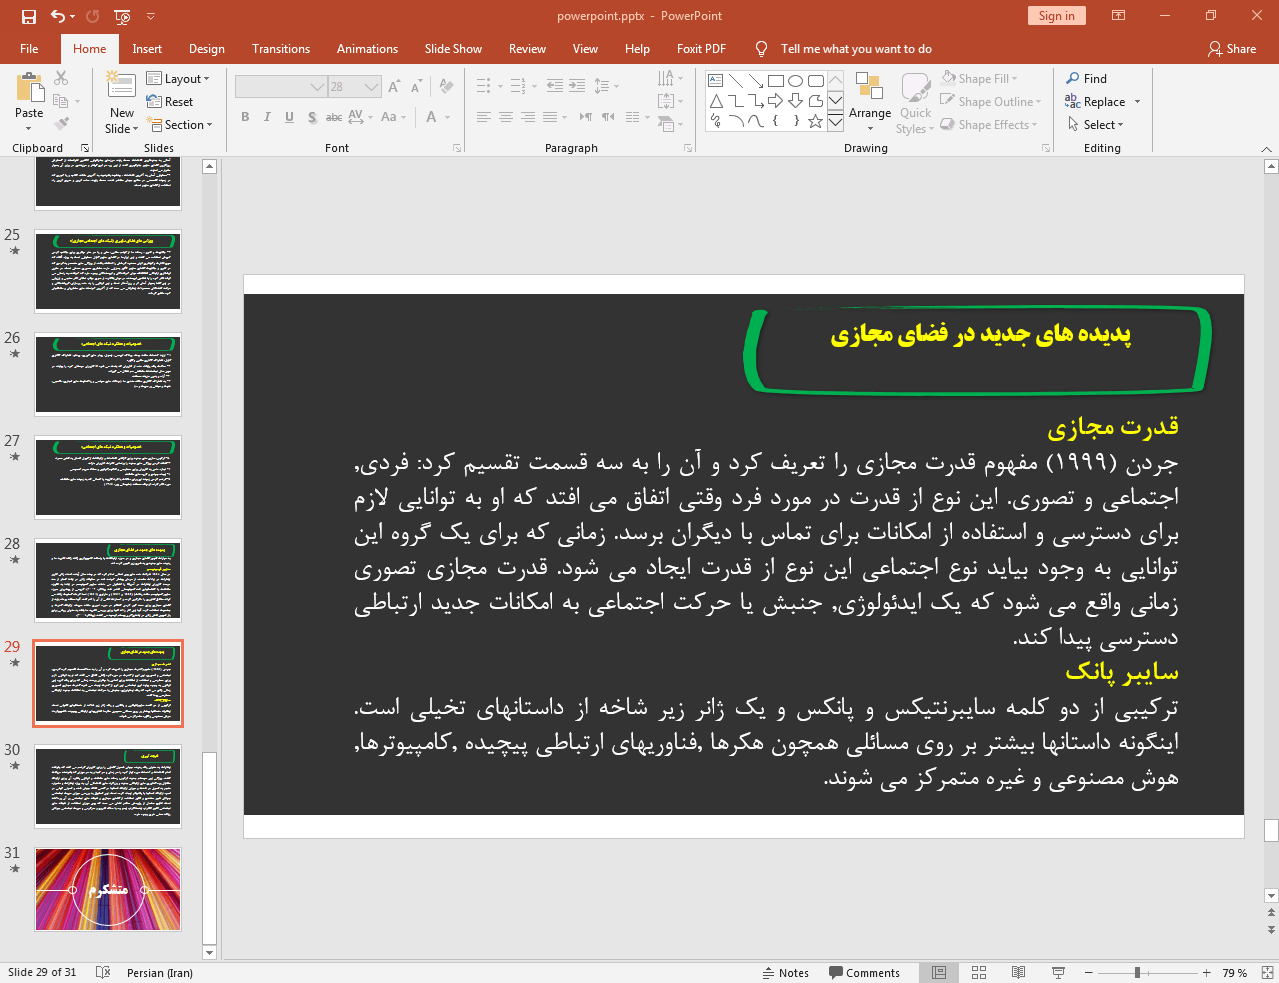Viewport: 1279px width, 983px height.
Task: Click the Undo arrow icon
Action: pos(58,16)
